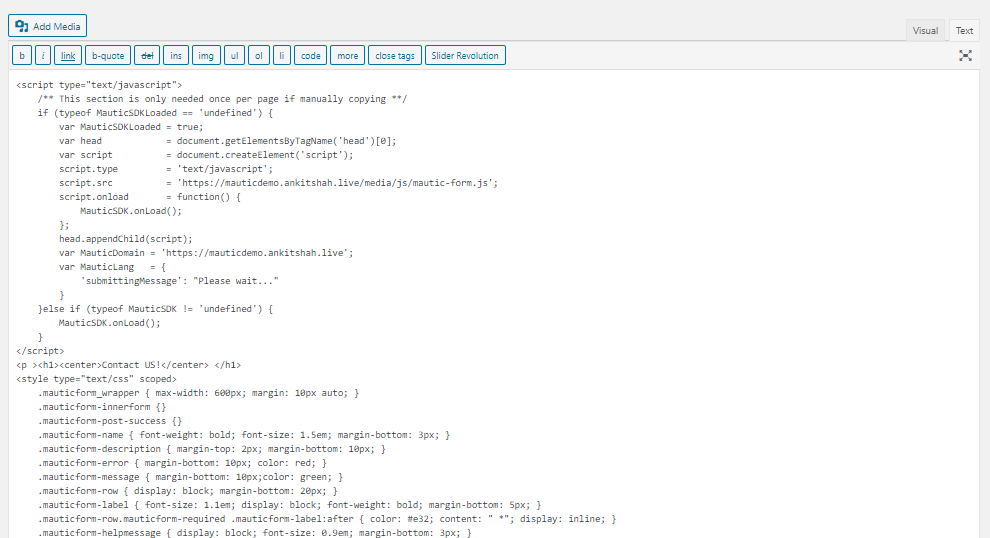Click the first 'MauticSDK.onLoad();' inside the function

(131, 211)
